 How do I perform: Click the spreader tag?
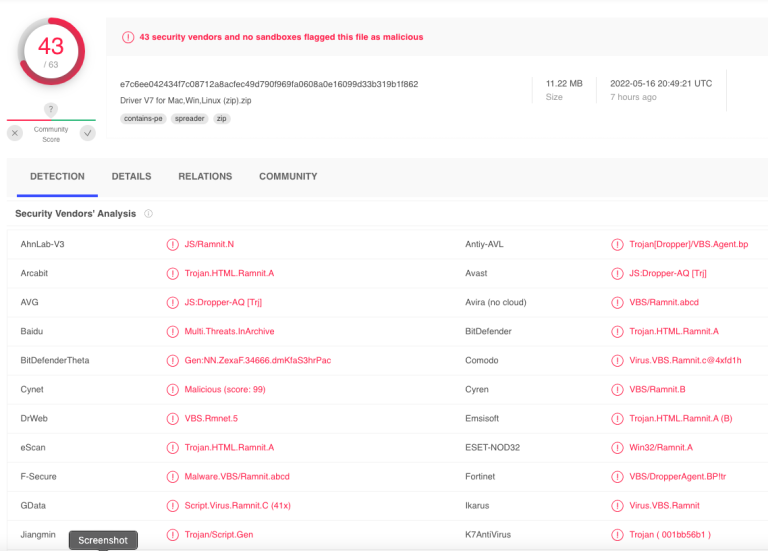click(x=190, y=119)
